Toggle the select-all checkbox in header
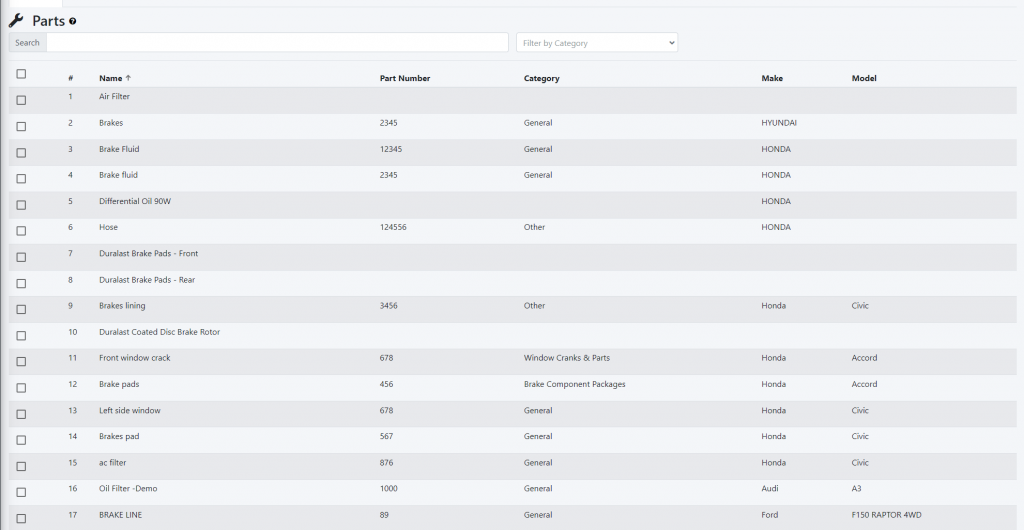The height and width of the screenshot is (530, 1024). click(21, 74)
